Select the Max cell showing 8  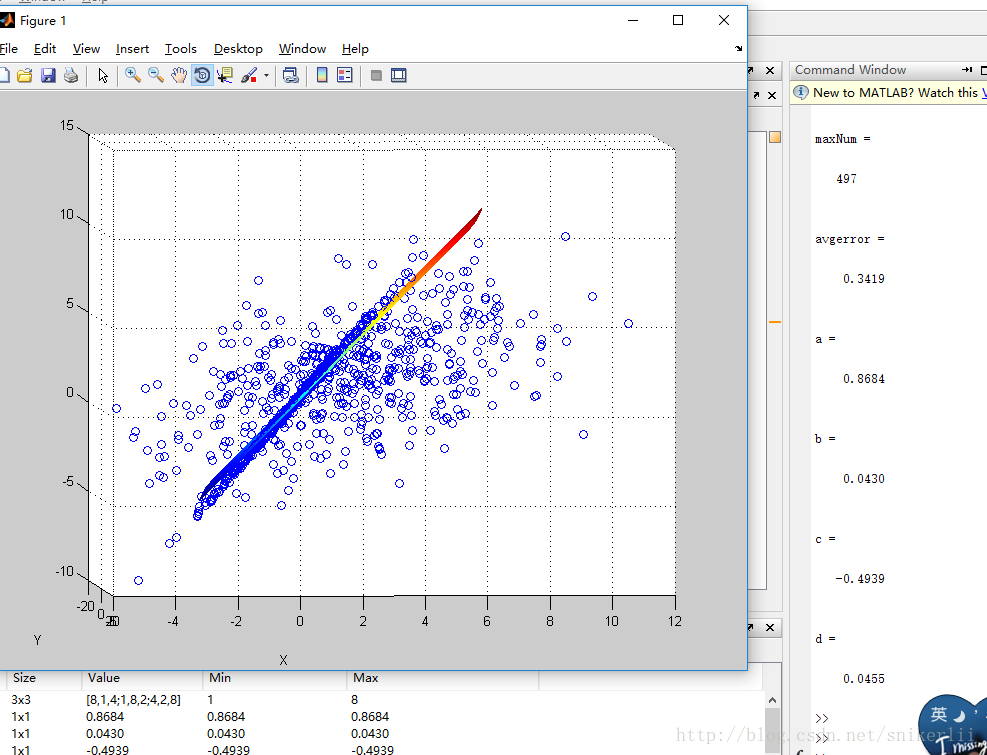click(x=356, y=700)
